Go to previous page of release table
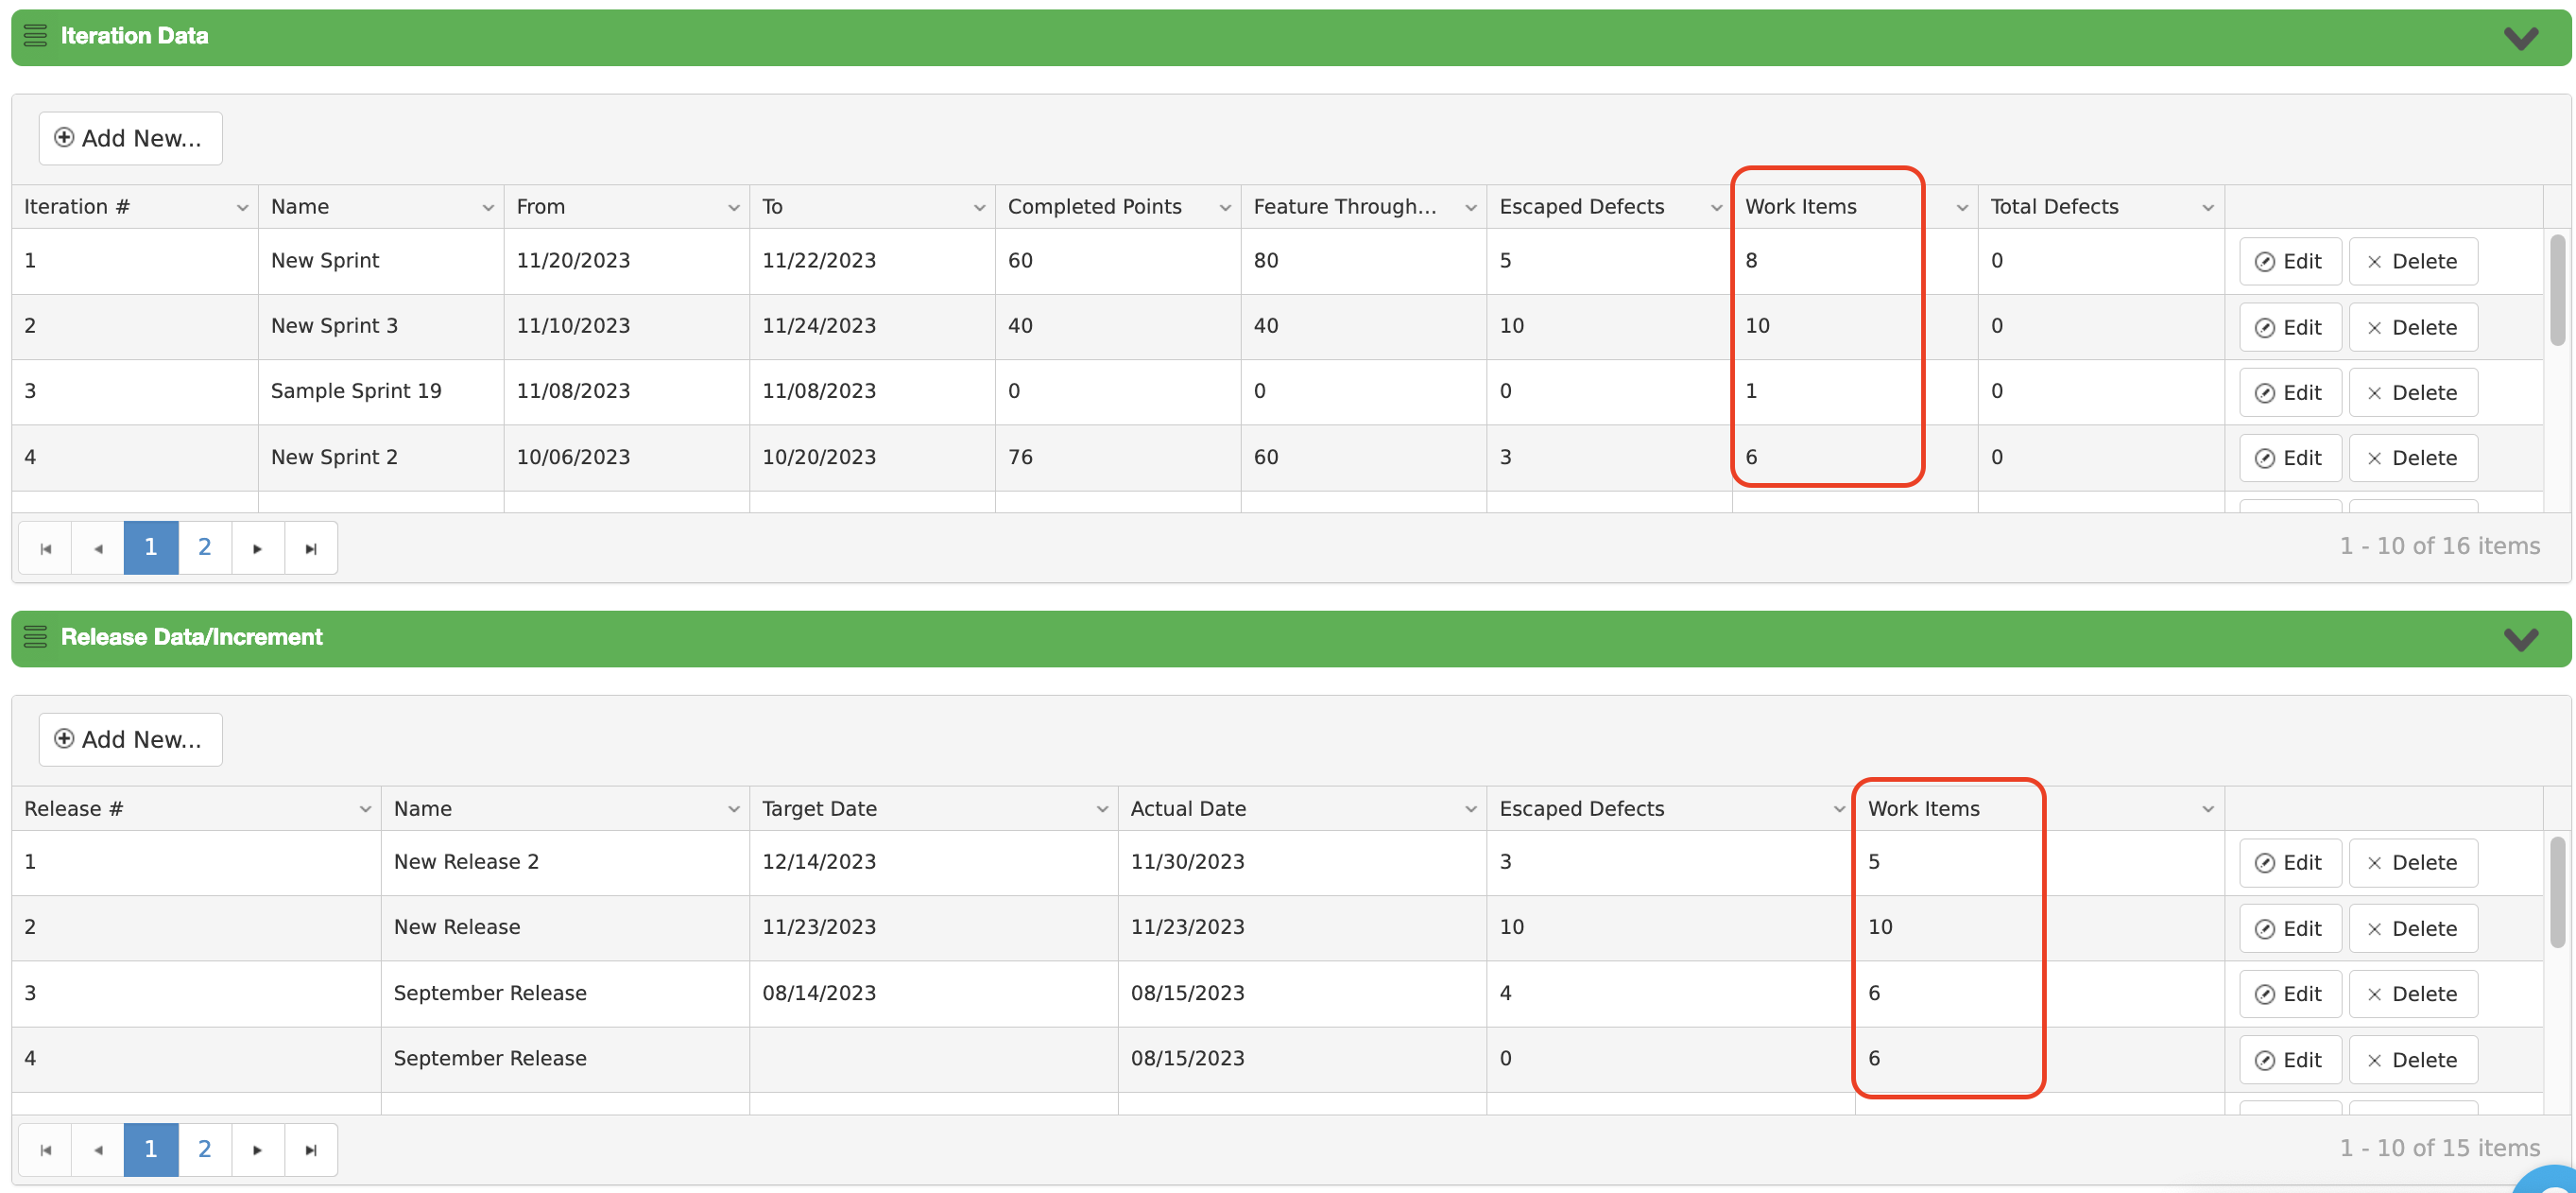The height and width of the screenshot is (1193, 2576). (98, 1150)
